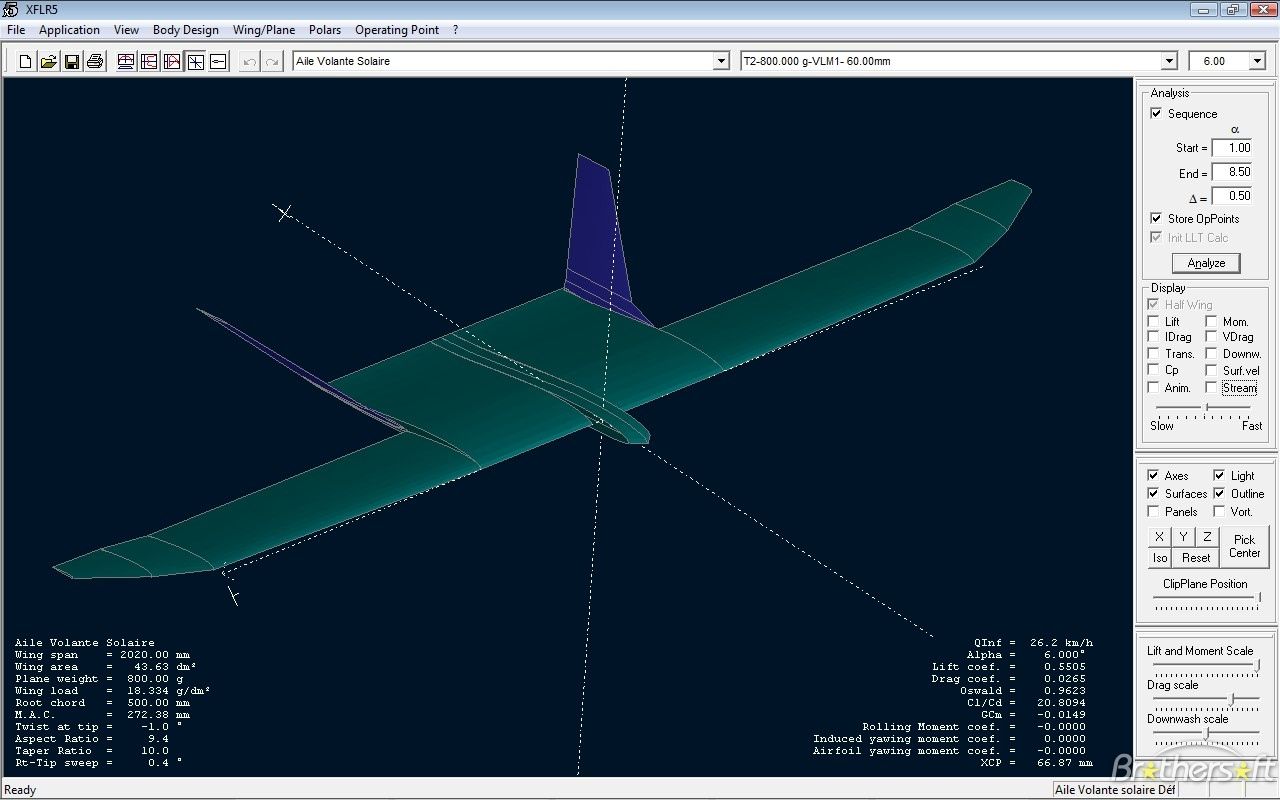Click the 'Wing span = 2020.00 mm' text
1280x800 pixels.
[102, 655]
